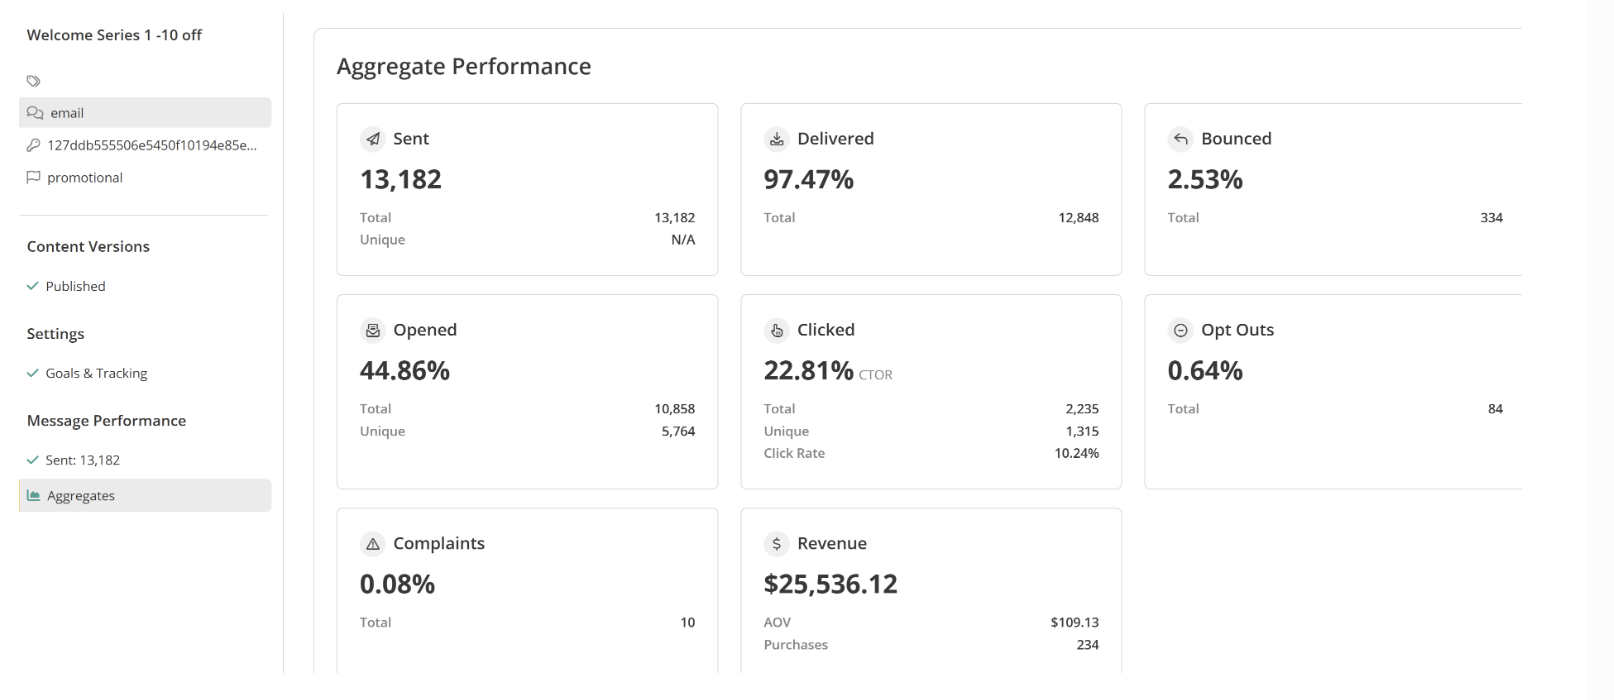
Task: Open the Goals & Tracking settings link
Action: pos(96,373)
